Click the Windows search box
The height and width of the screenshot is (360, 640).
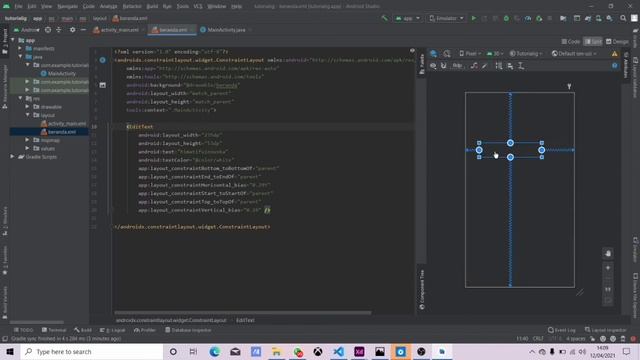tap(92, 351)
